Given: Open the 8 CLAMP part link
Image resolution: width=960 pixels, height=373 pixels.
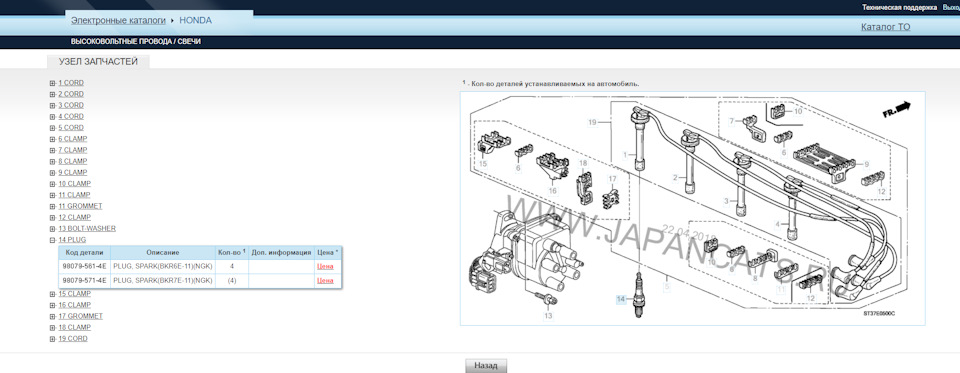Looking at the screenshot, I should [73, 161].
